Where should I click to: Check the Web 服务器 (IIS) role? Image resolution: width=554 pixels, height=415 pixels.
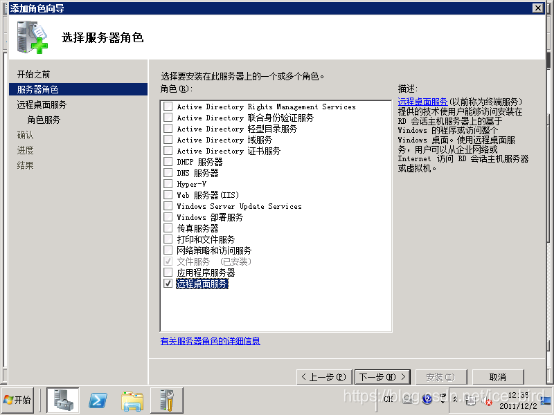click(168, 195)
